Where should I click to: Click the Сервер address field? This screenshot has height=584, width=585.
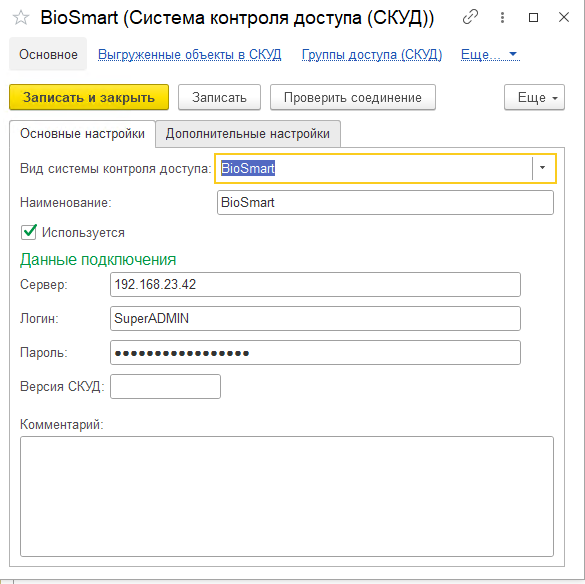point(315,285)
